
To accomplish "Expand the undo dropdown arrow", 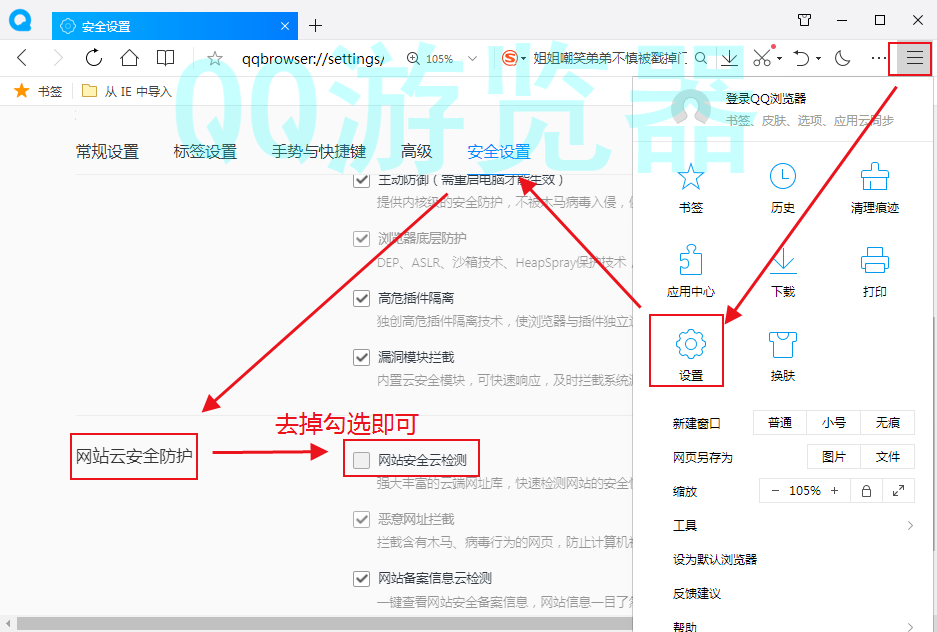I will point(818,59).
